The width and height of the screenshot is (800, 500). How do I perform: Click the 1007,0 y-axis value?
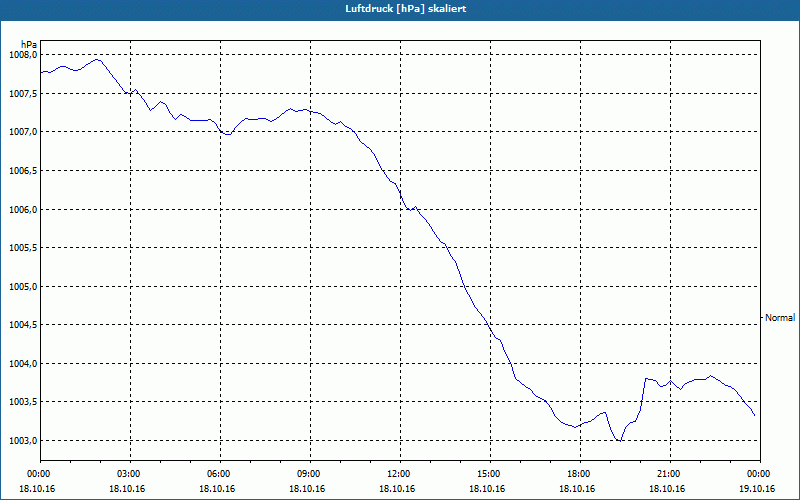point(23,132)
